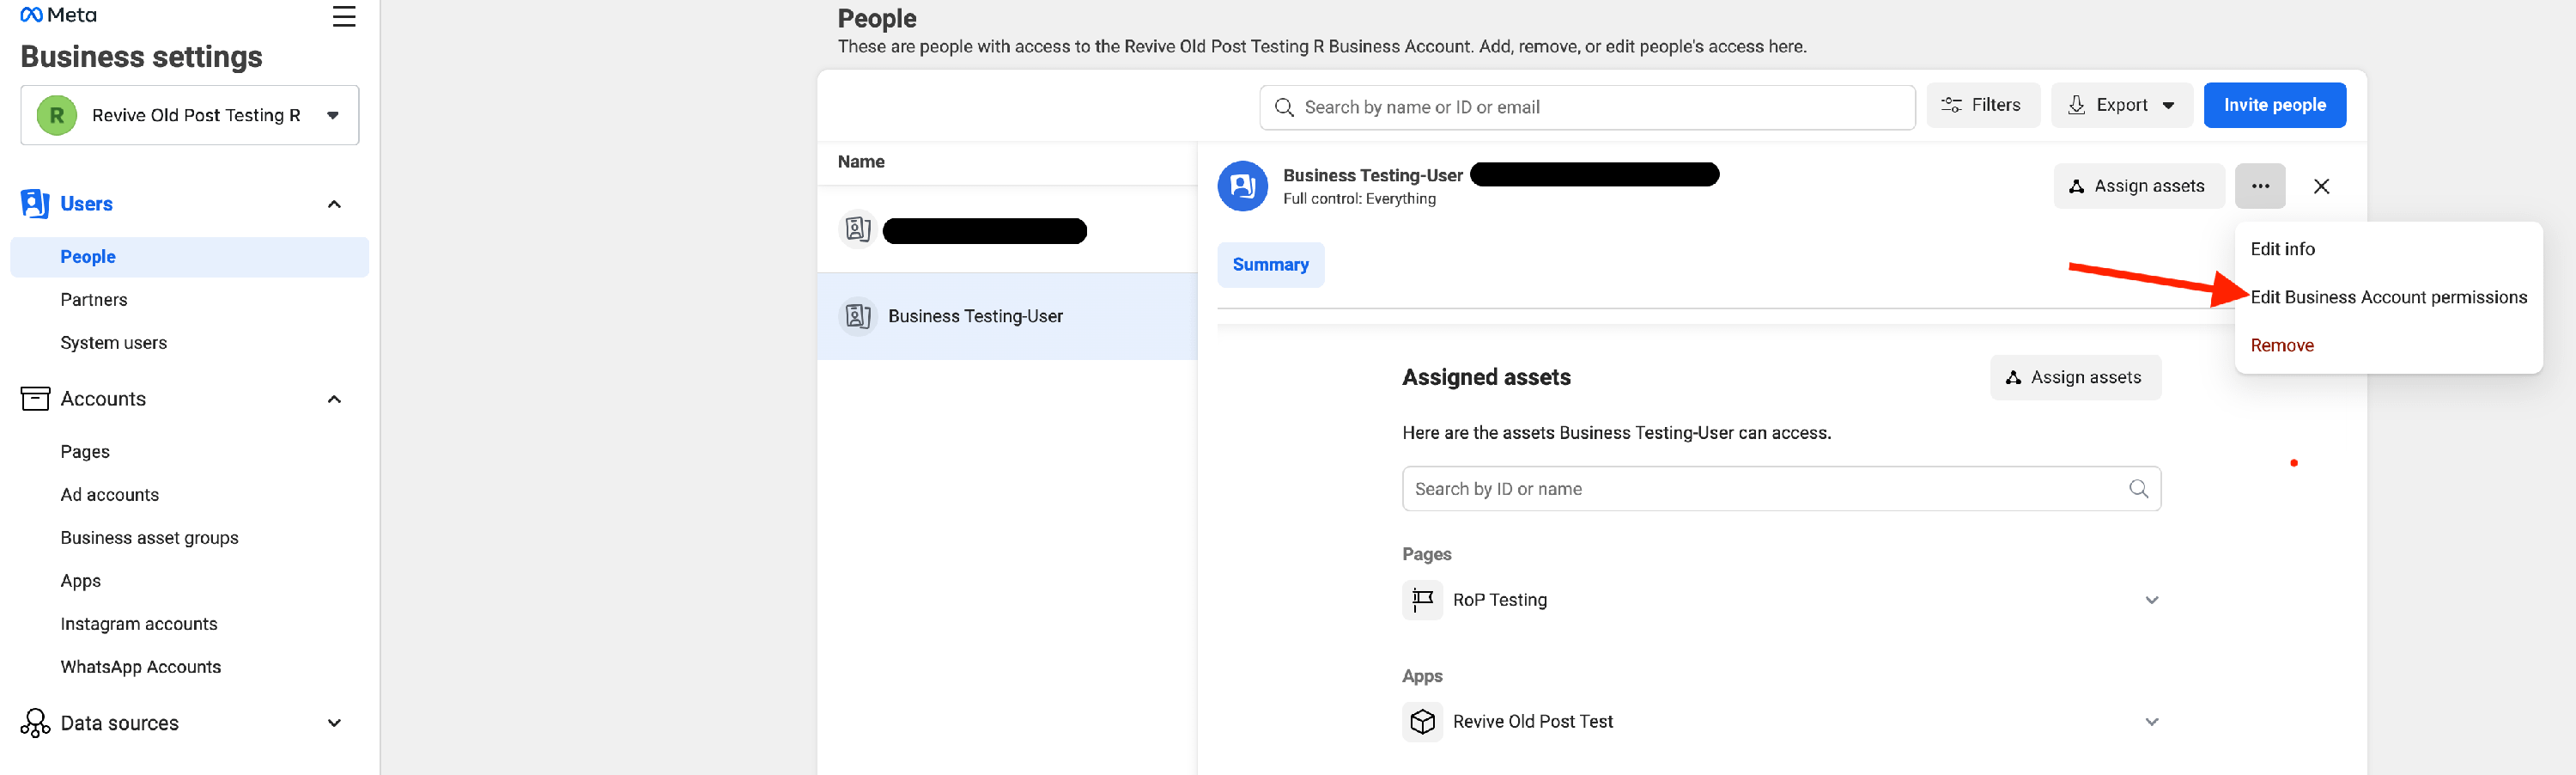The width and height of the screenshot is (2576, 775).
Task: Open the Export dropdown
Action: (2121, 105)
